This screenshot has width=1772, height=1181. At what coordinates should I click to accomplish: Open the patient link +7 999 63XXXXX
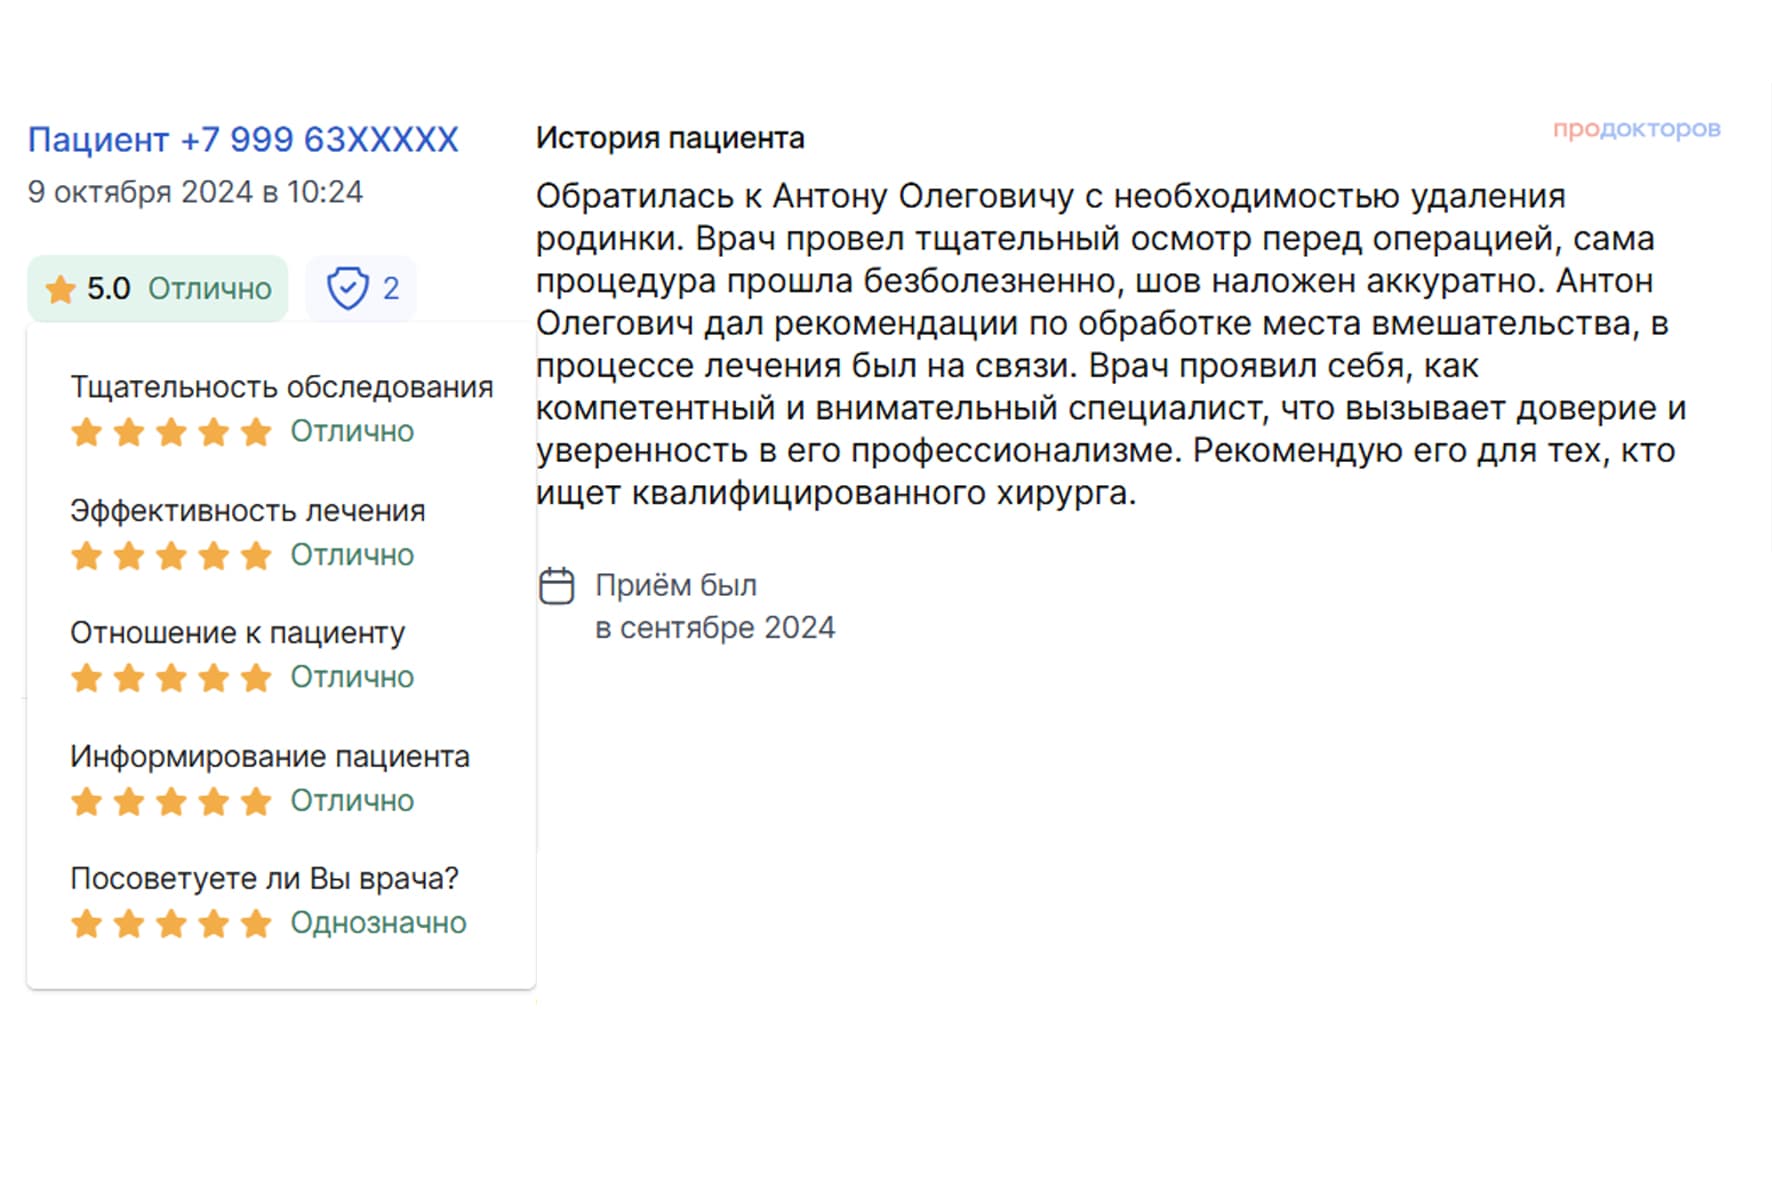tap(243, 139)
